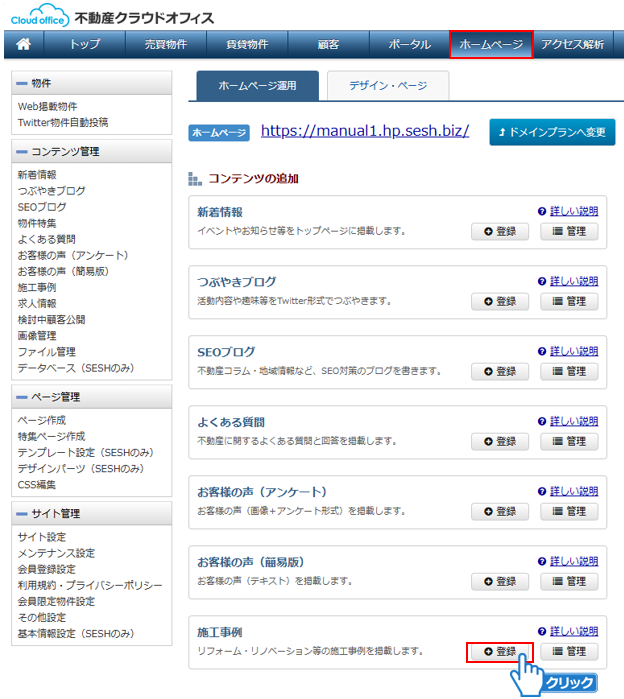
Task: Click help icon next to SEOブログ 詳しい説明
Action: (542, 351)
